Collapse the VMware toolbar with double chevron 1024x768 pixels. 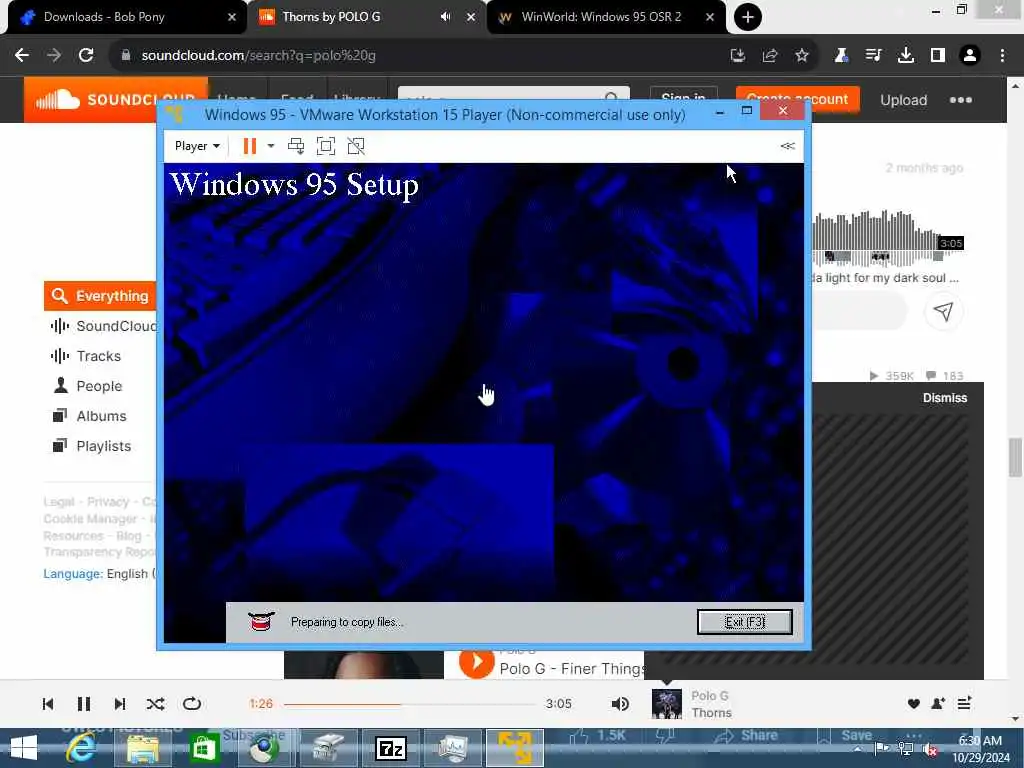tap(788, 146)
